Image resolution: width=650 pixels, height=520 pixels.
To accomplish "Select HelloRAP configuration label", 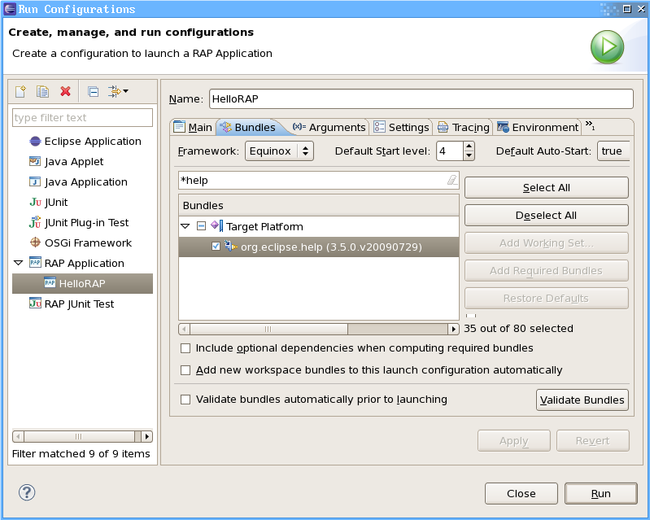I will pyautogui.click(x=82, y=284).
